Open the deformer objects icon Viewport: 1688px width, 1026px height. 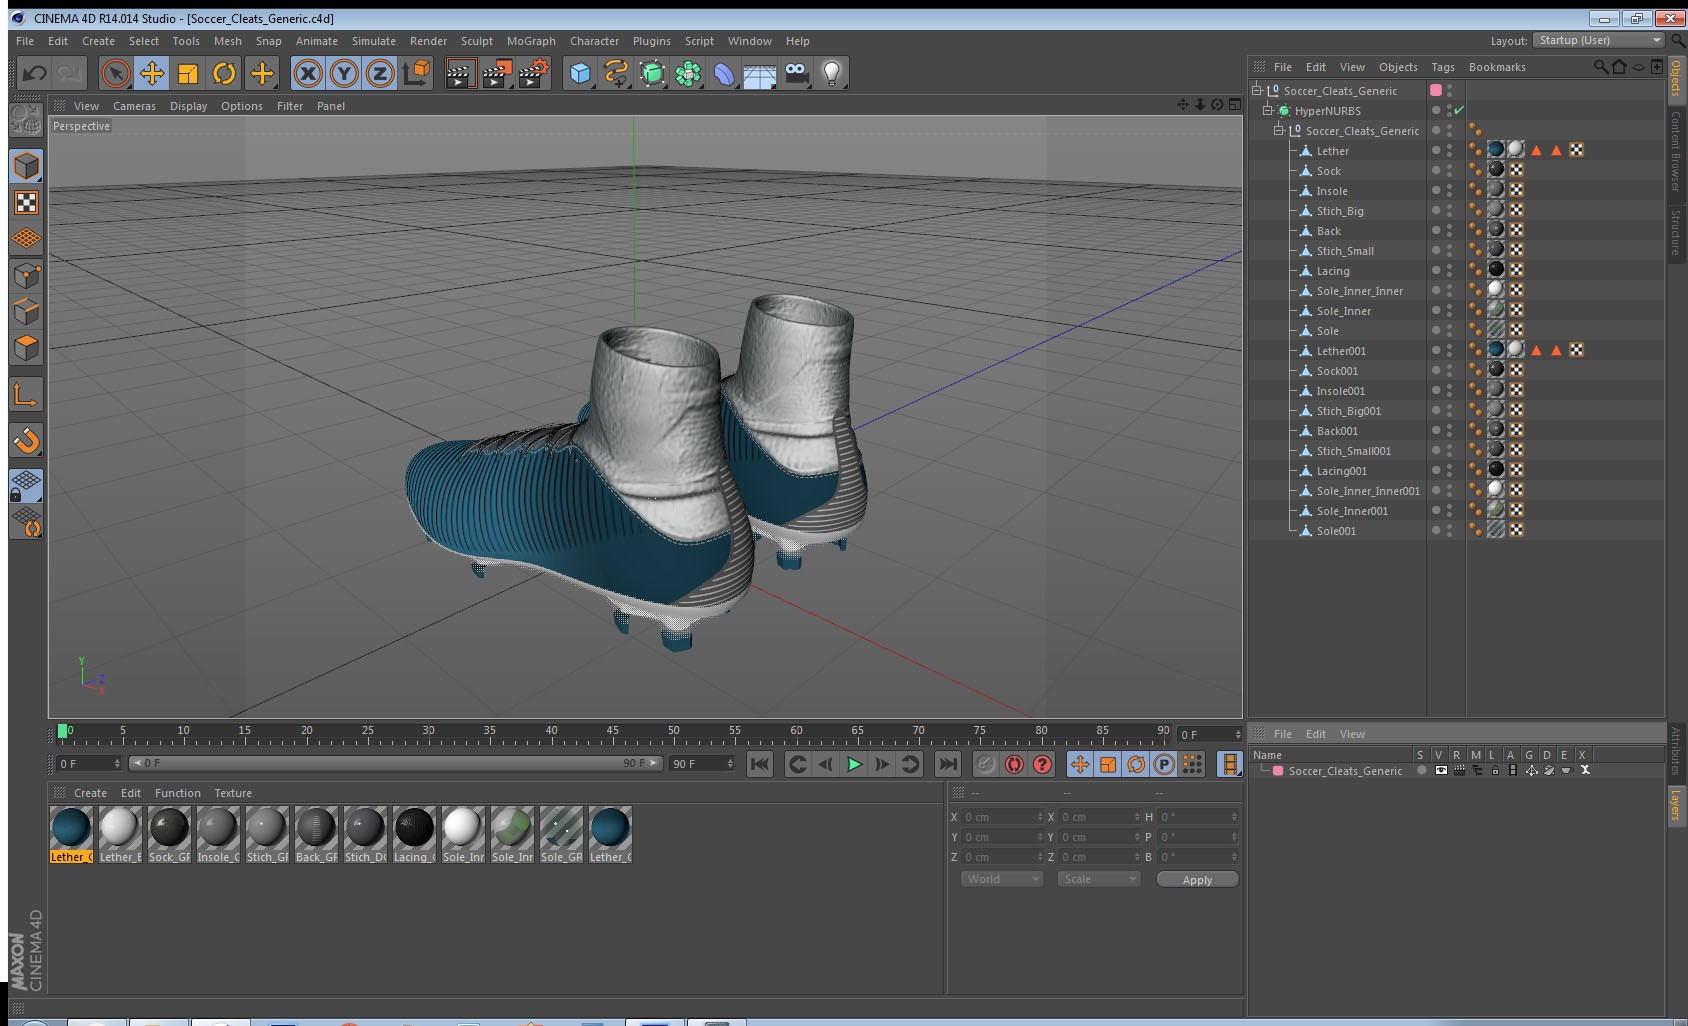724,73
